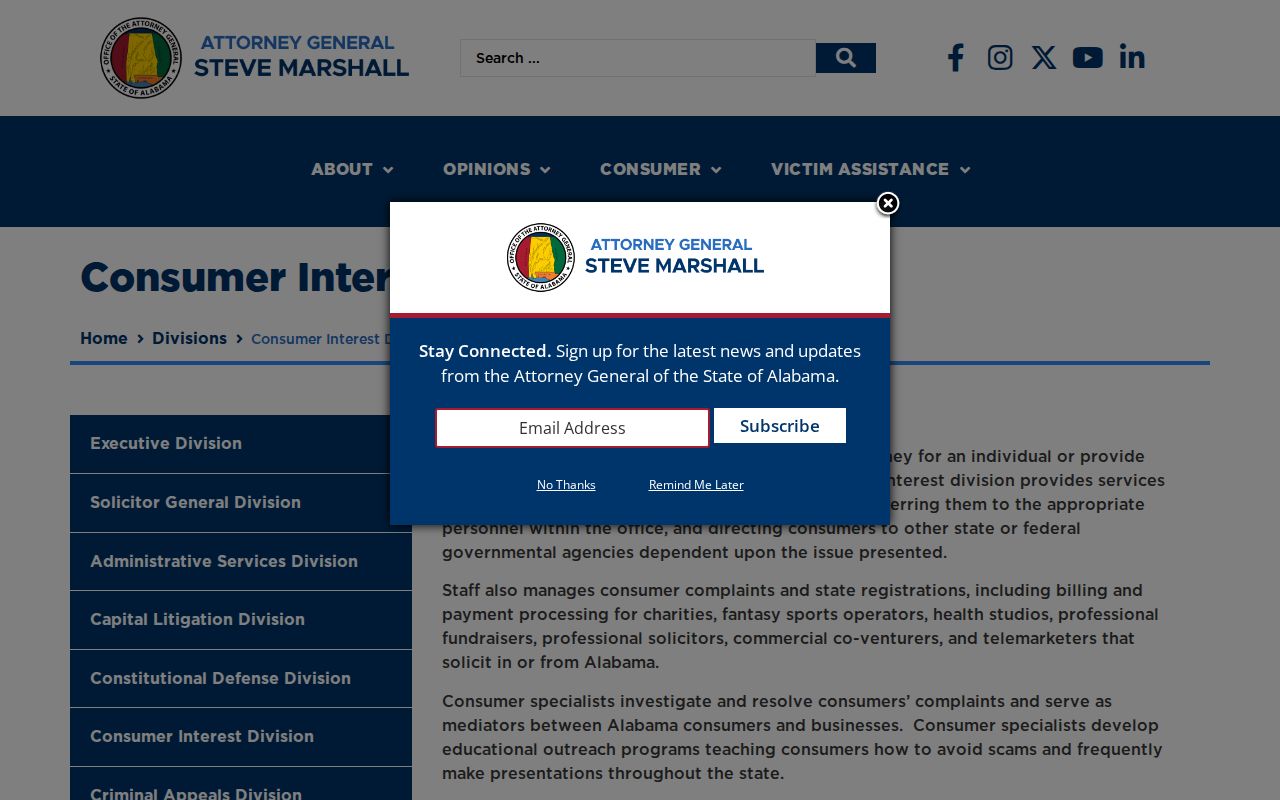Image resolution: width=1280 pixels, height=800 pixels.
Task: Expand the Opinions menu chevron
Action: (x=545, y=170)
